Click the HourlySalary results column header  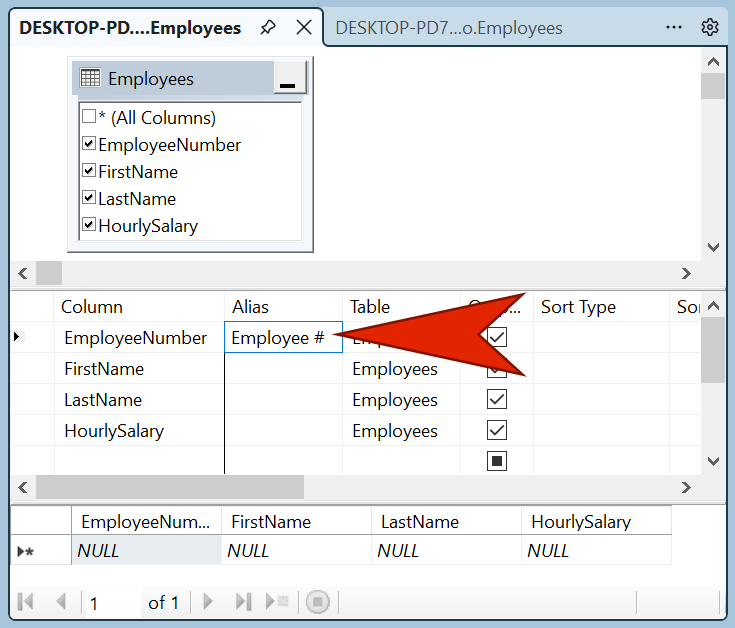coord(596,521)
